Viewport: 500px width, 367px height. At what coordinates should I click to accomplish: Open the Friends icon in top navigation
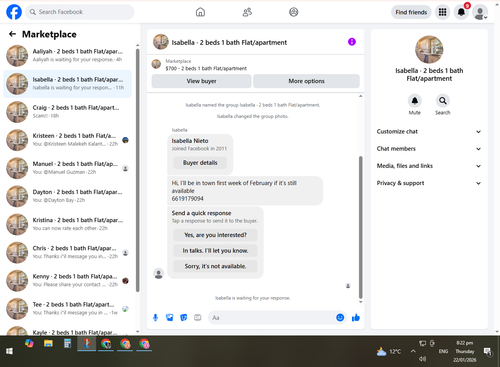(247, 12)
